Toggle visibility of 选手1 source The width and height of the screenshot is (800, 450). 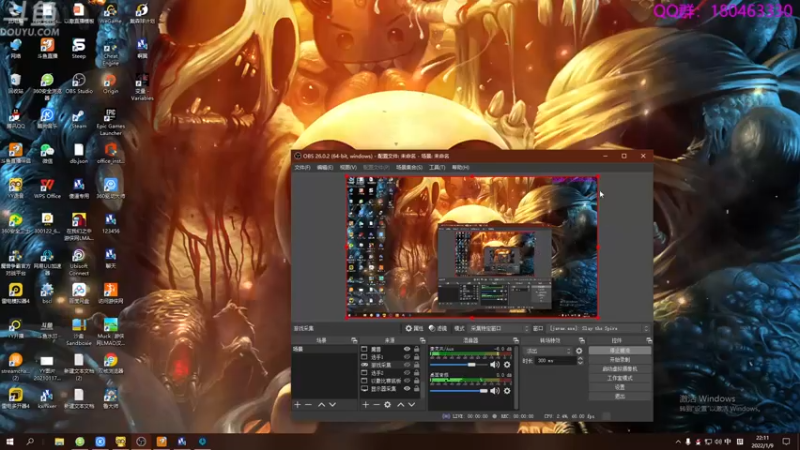407,357
